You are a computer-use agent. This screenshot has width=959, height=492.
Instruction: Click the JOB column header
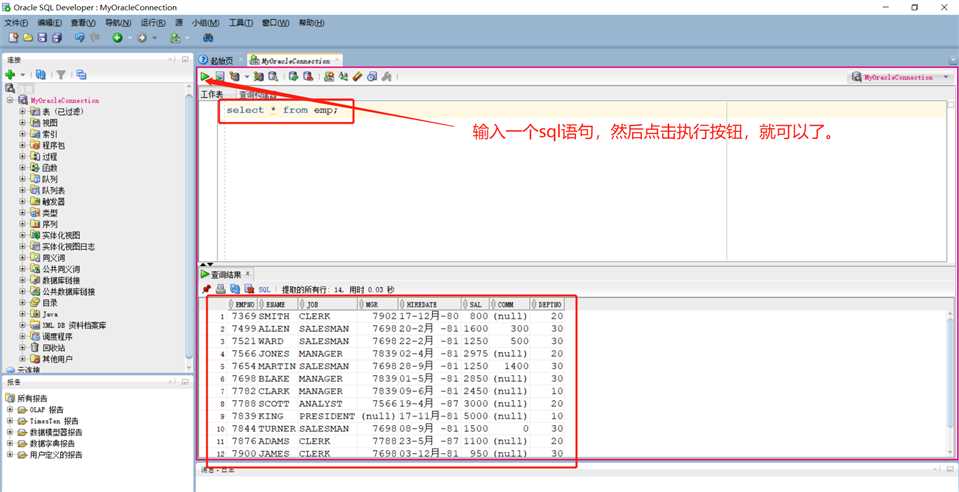click(x=327, y=304)
